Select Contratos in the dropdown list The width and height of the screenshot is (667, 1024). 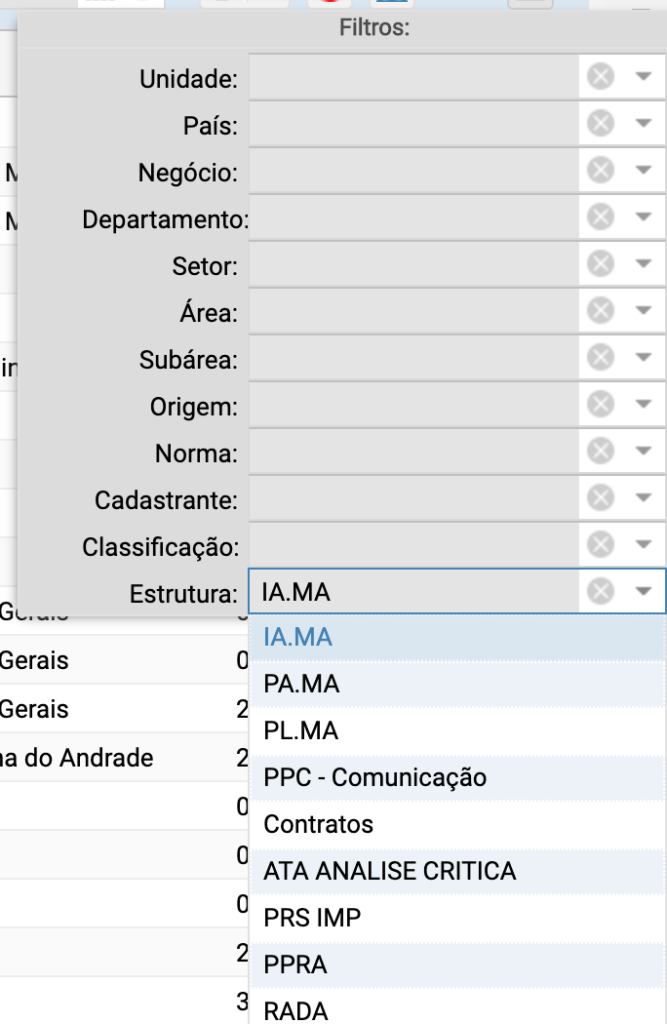point(318,824)
